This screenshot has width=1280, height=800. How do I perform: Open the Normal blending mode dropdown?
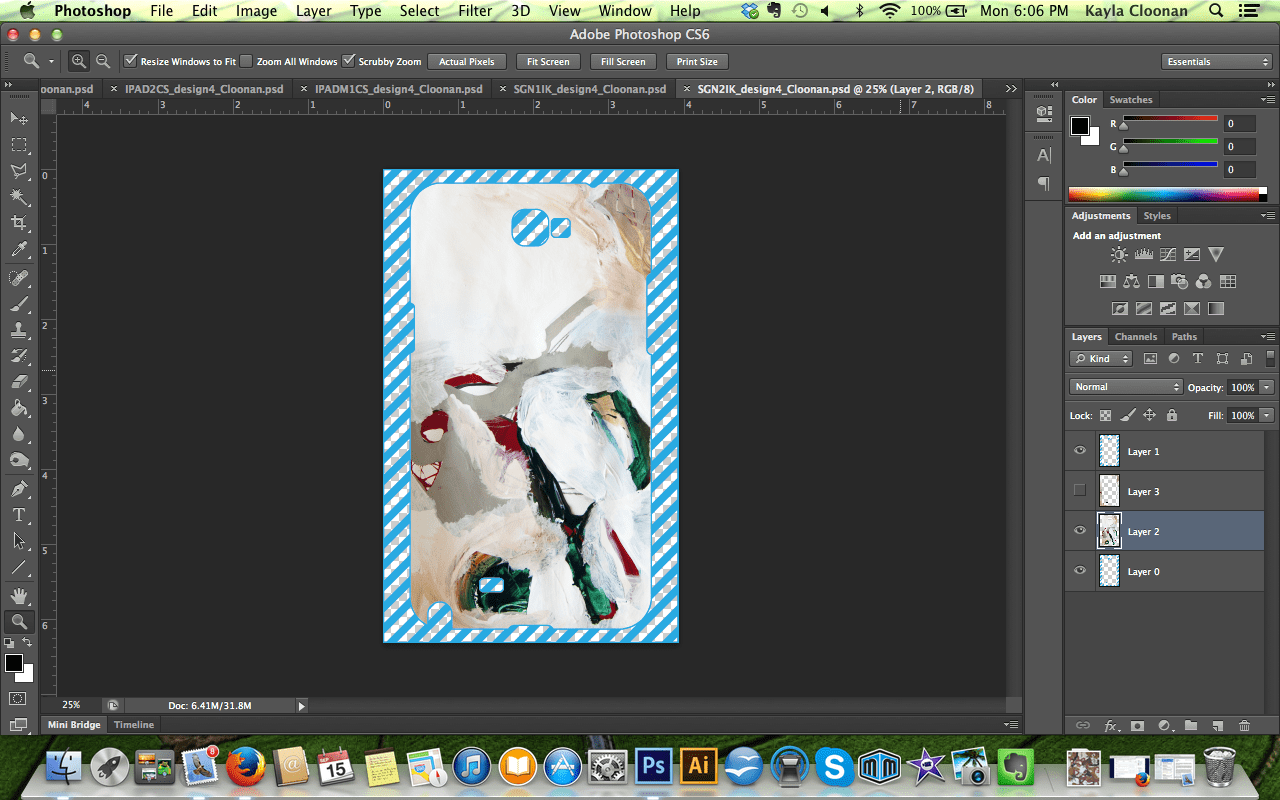[x=1125, y=387]
